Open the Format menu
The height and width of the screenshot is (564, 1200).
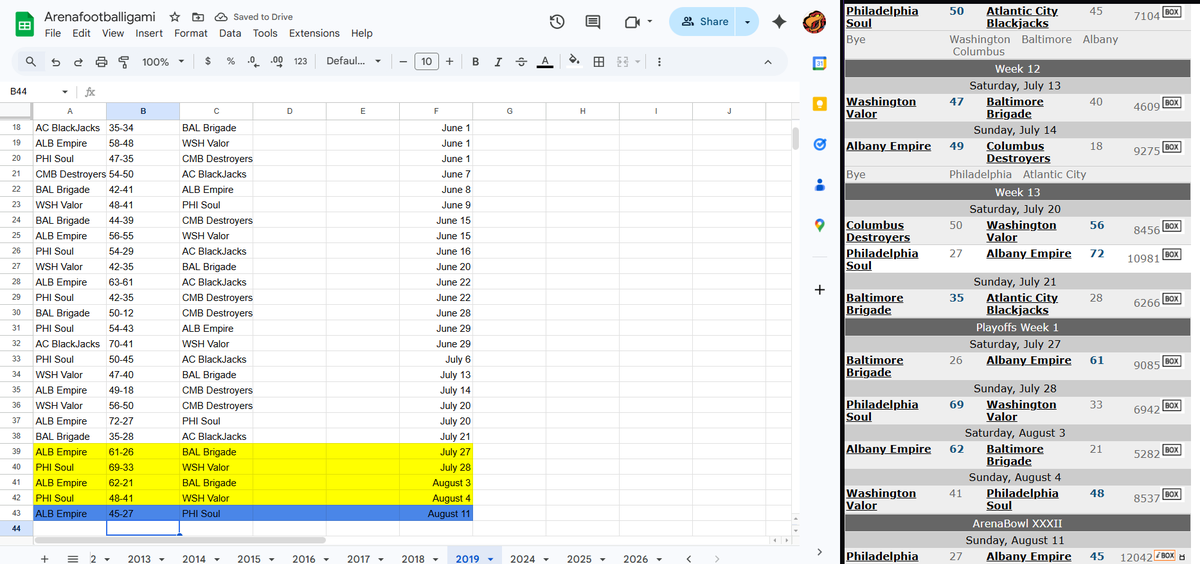point(191,33)
